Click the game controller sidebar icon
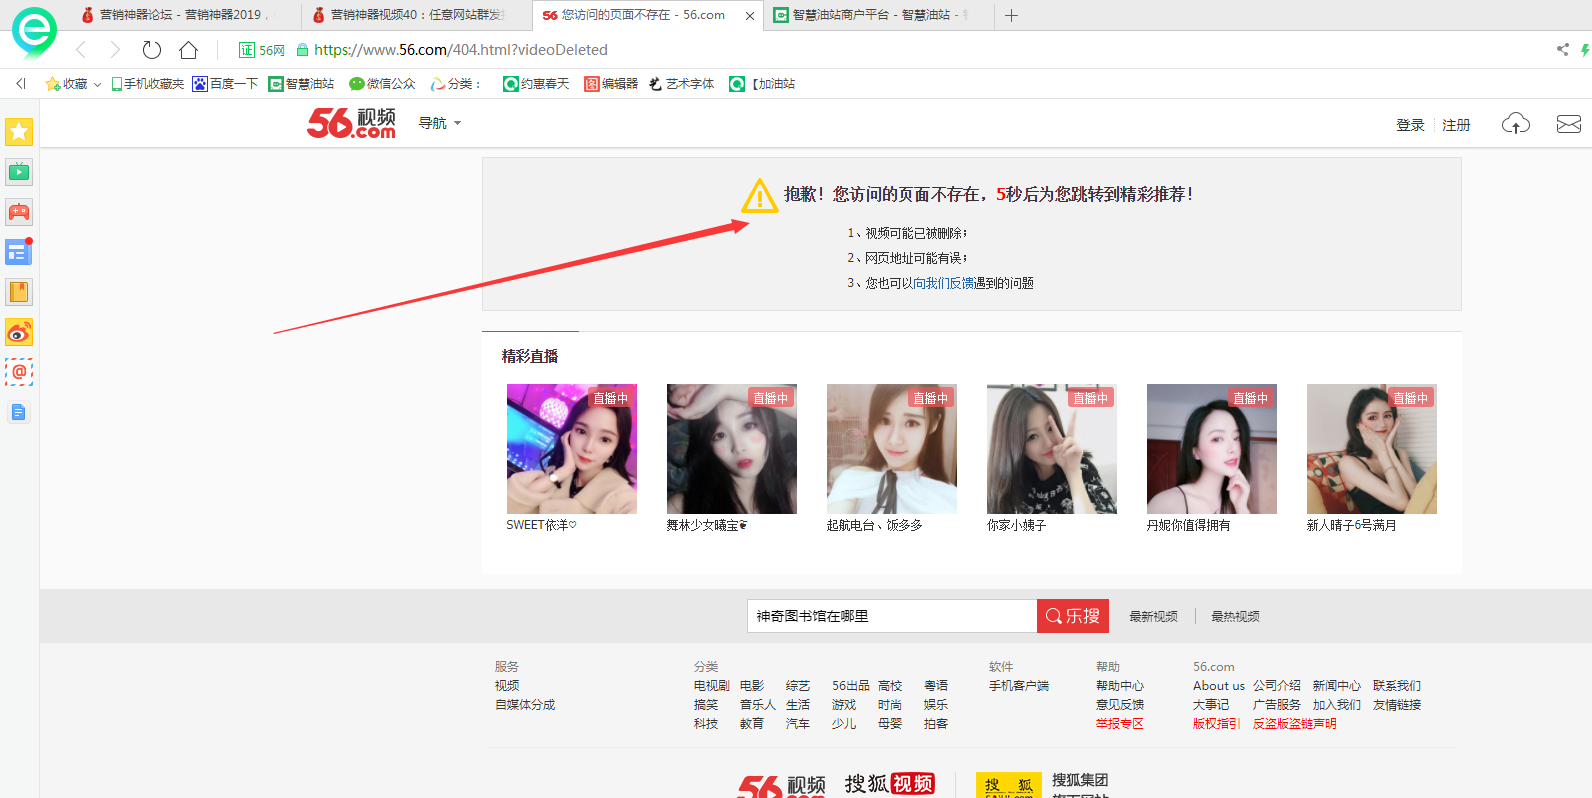 coord(19,212)
